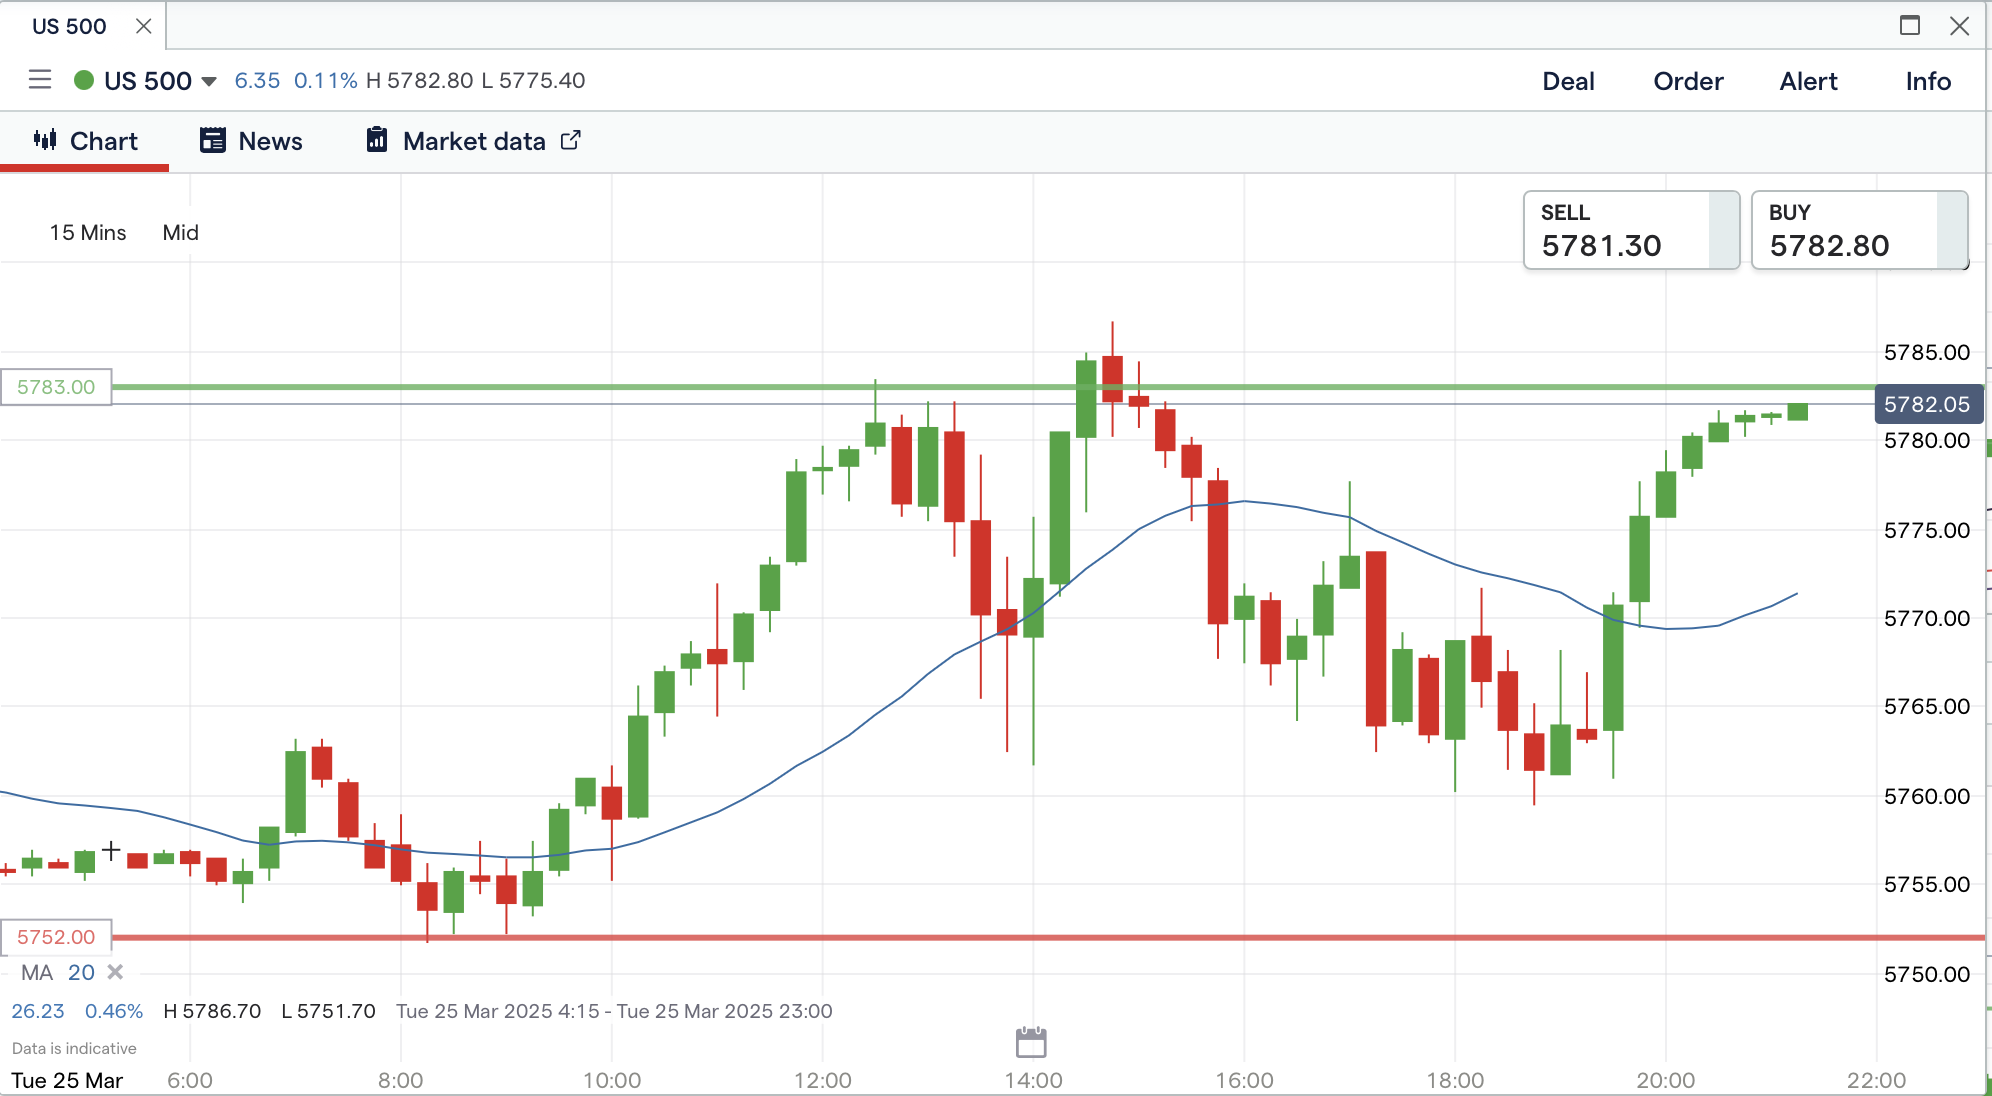Click SELL at 5781.30
1992x1096 pixels.
tap(1631, 230)
